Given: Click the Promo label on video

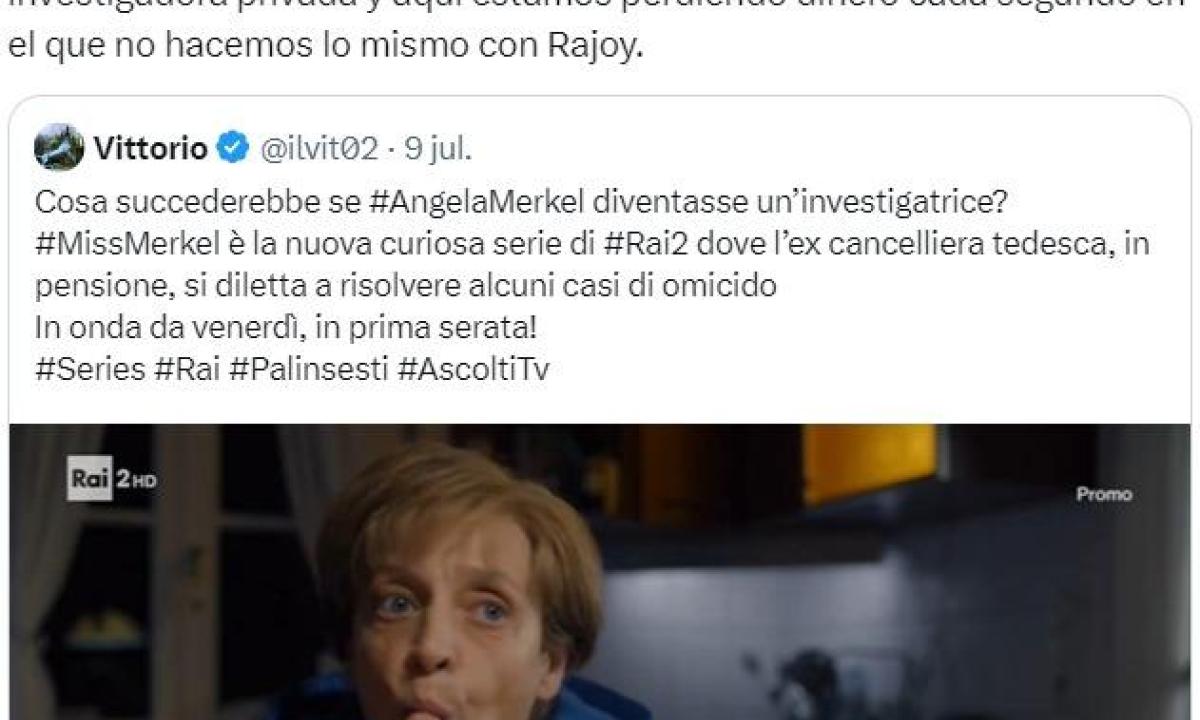Looking at the screenshot, I should pyautogui.click(x=1104, y=494).
